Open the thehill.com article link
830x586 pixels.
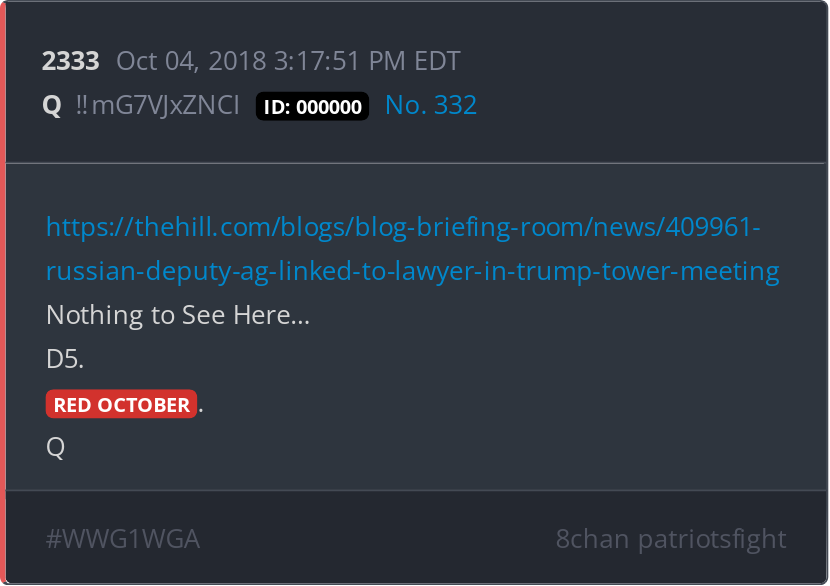(403, 228)
